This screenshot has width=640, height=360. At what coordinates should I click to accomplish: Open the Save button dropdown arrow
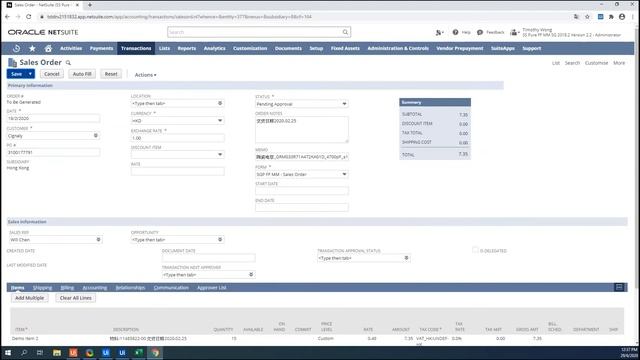30,74
